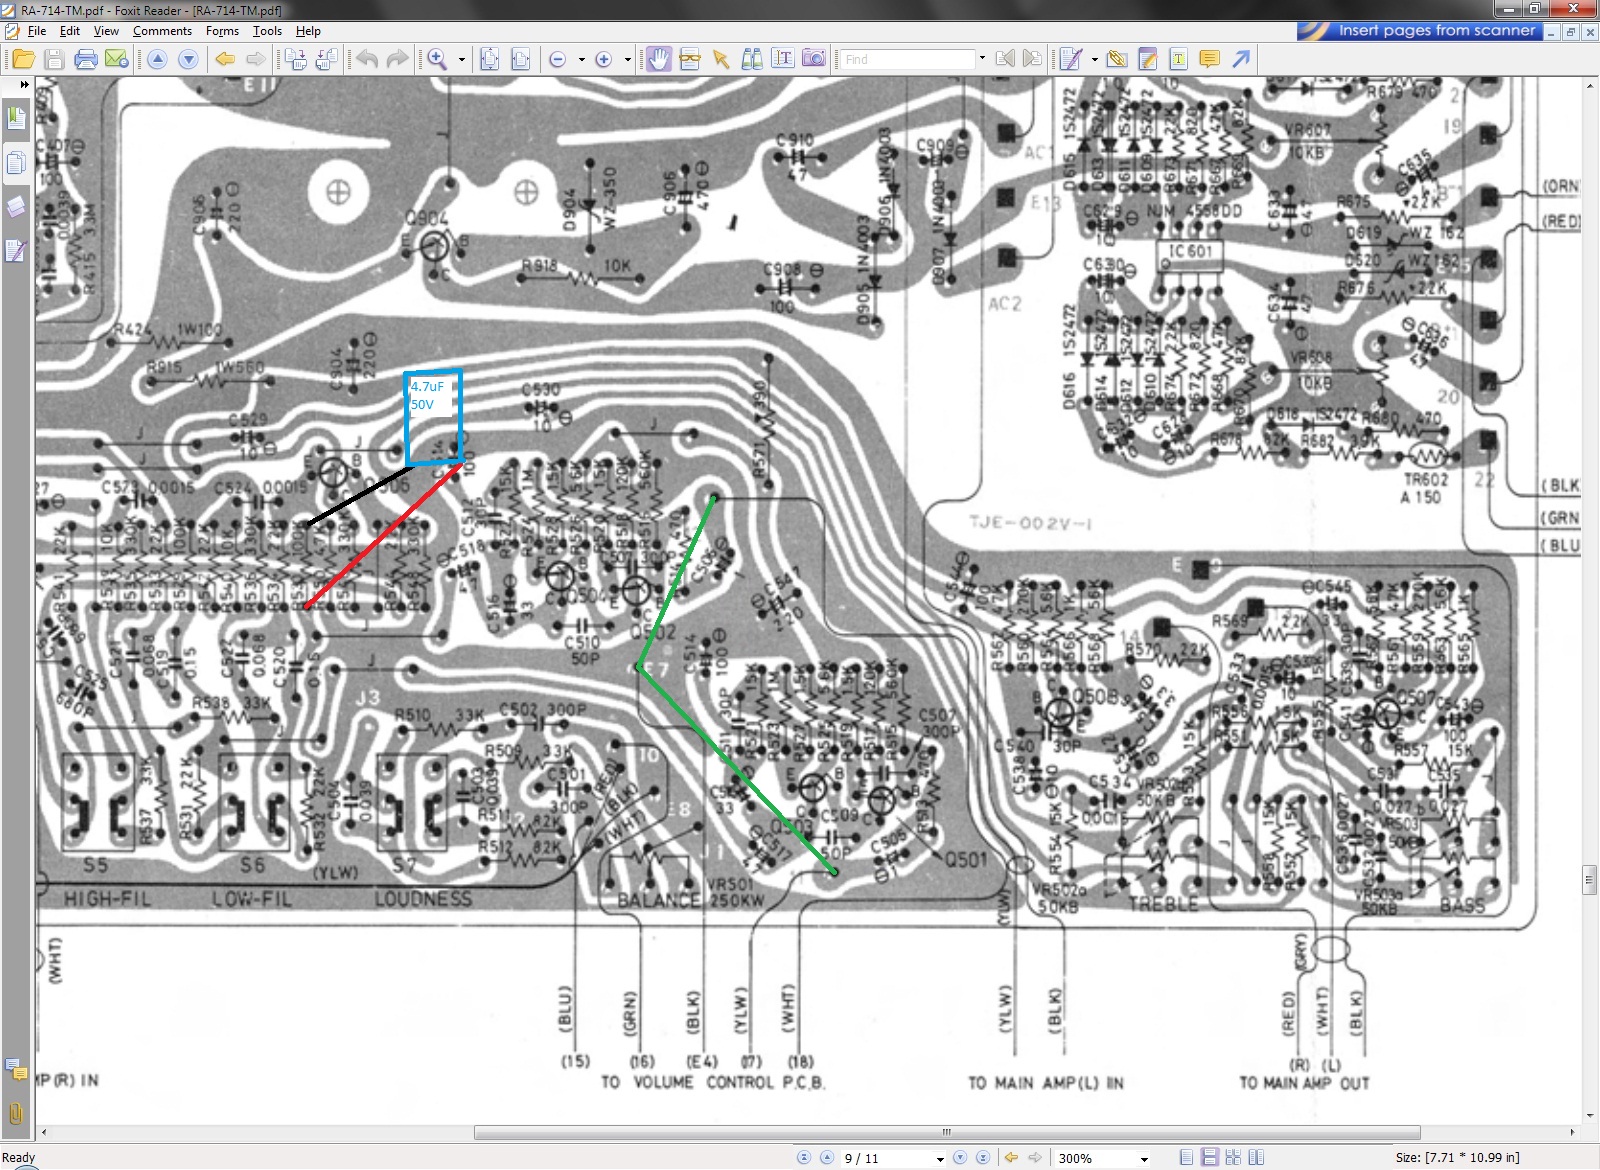Pick the Typewriter text tool
Screen dimensions: 1600x1170
tap(783, 59)
